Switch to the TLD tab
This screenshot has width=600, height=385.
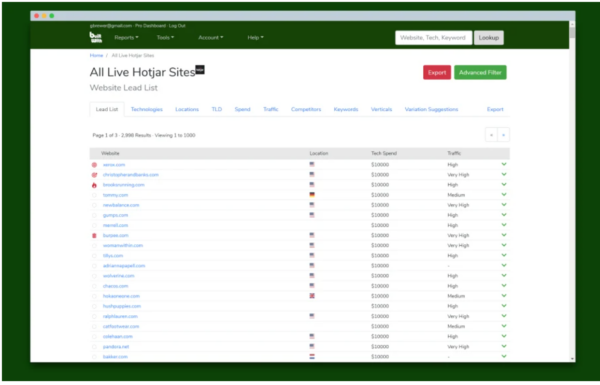tap(217, 109)
